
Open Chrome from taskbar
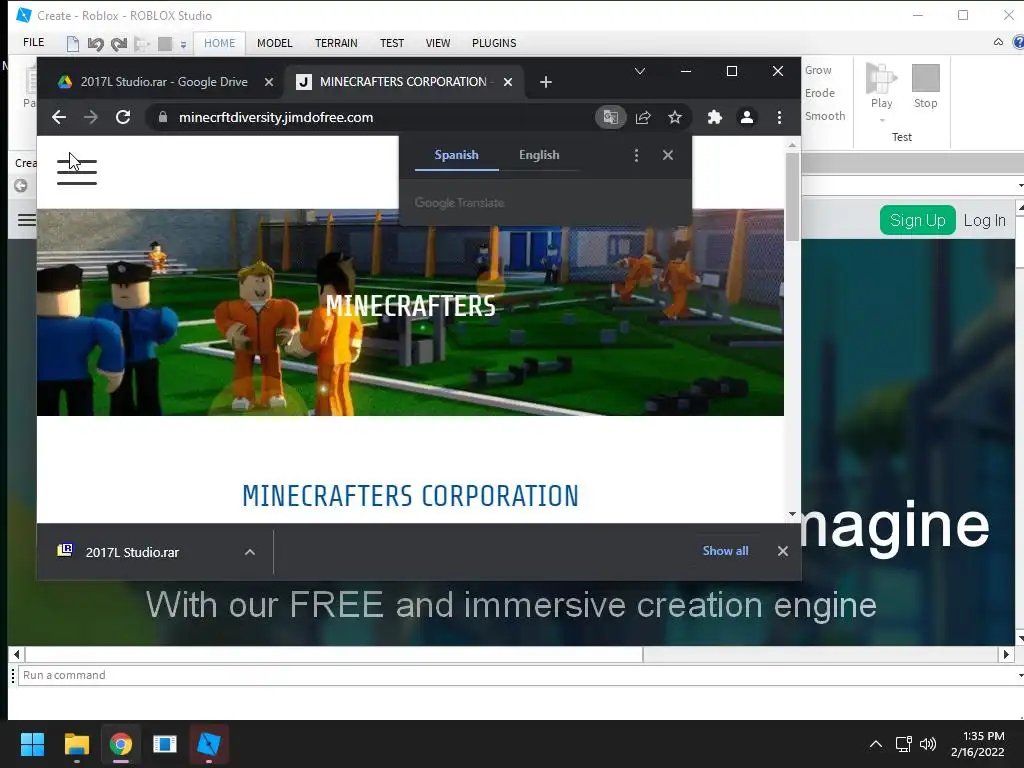click(120, 744)
